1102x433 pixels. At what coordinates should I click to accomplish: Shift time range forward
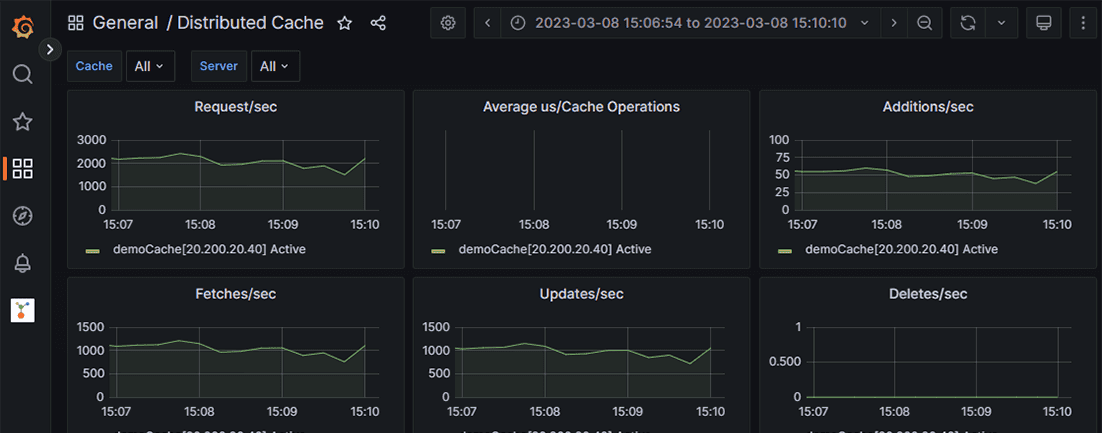pos(893,23)
